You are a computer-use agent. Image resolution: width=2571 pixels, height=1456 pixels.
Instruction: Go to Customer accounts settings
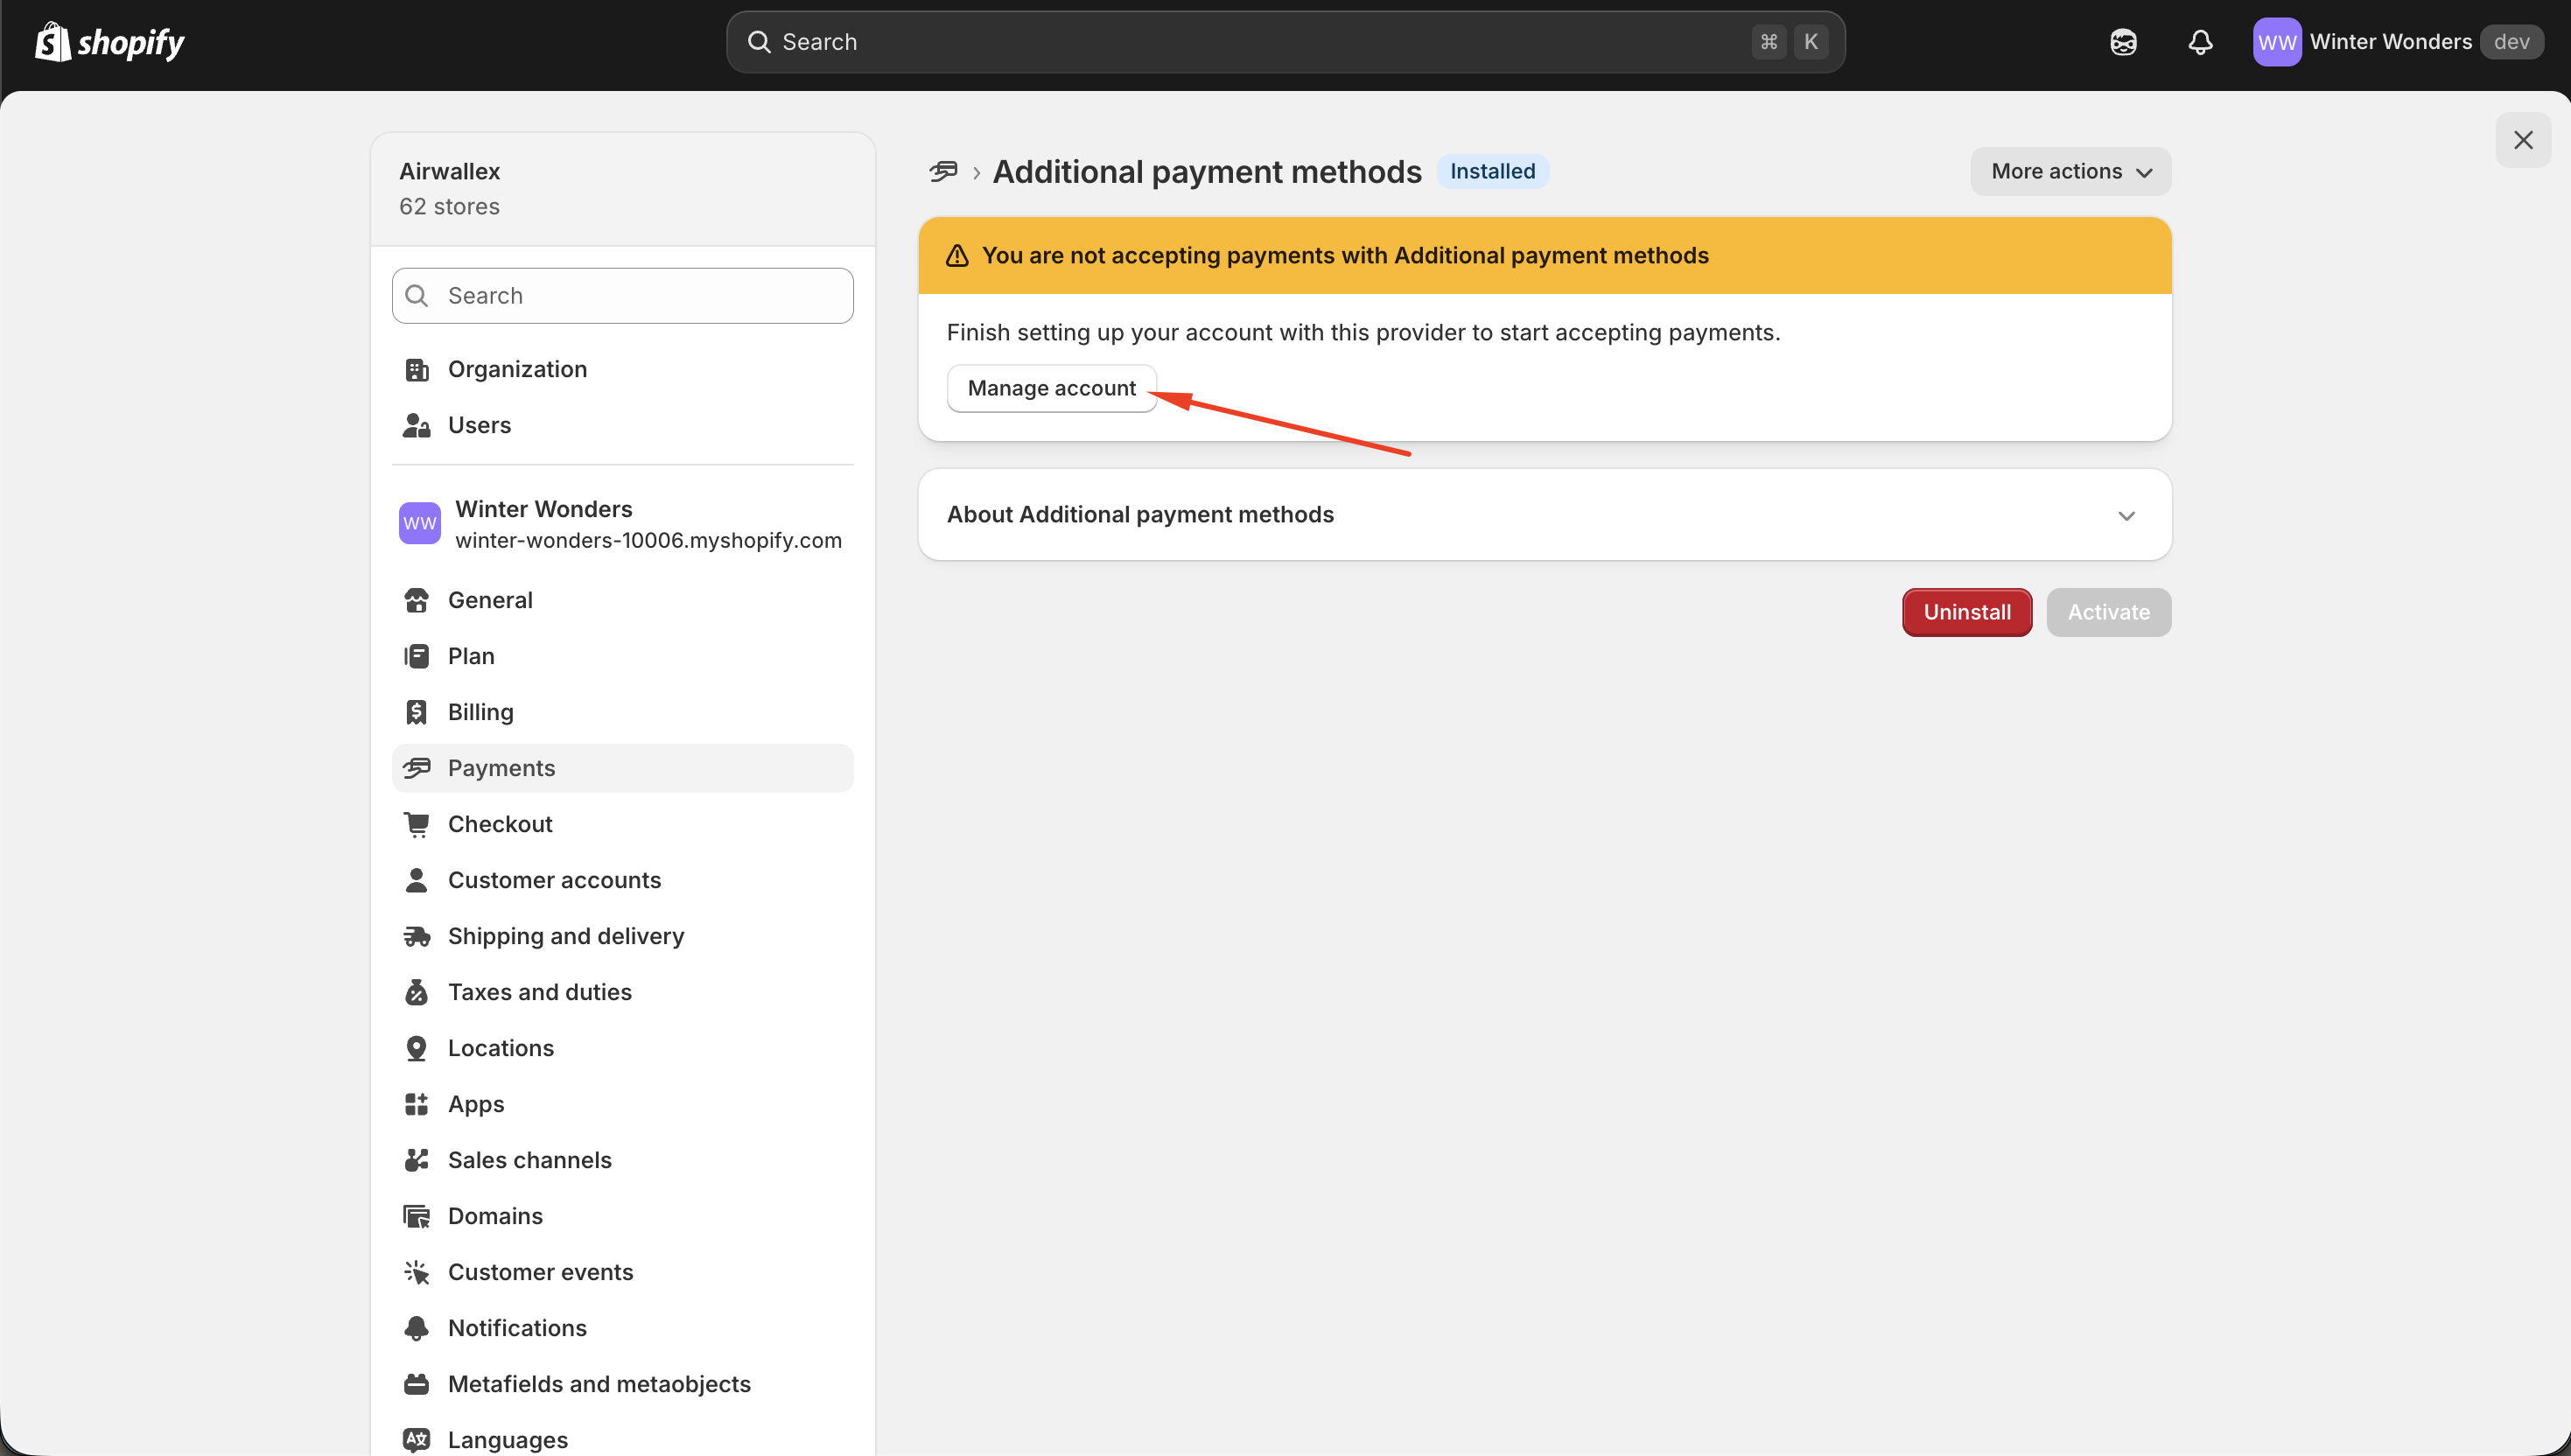pos(623,881)
